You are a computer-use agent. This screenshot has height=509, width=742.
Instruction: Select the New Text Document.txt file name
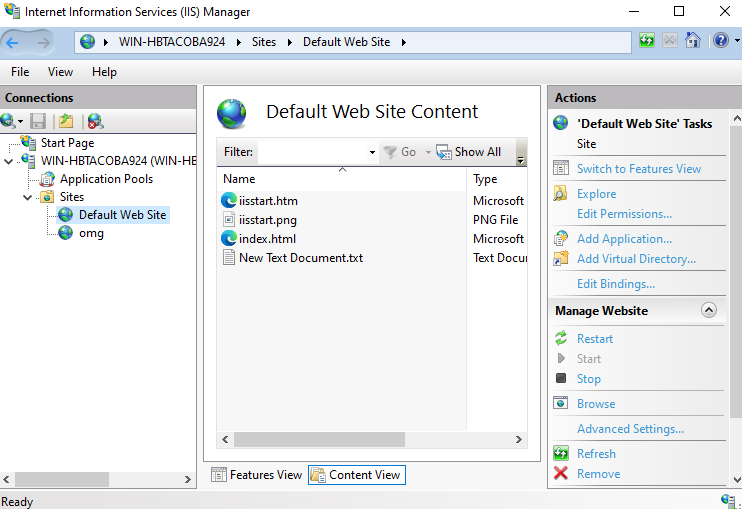[301, 258]
